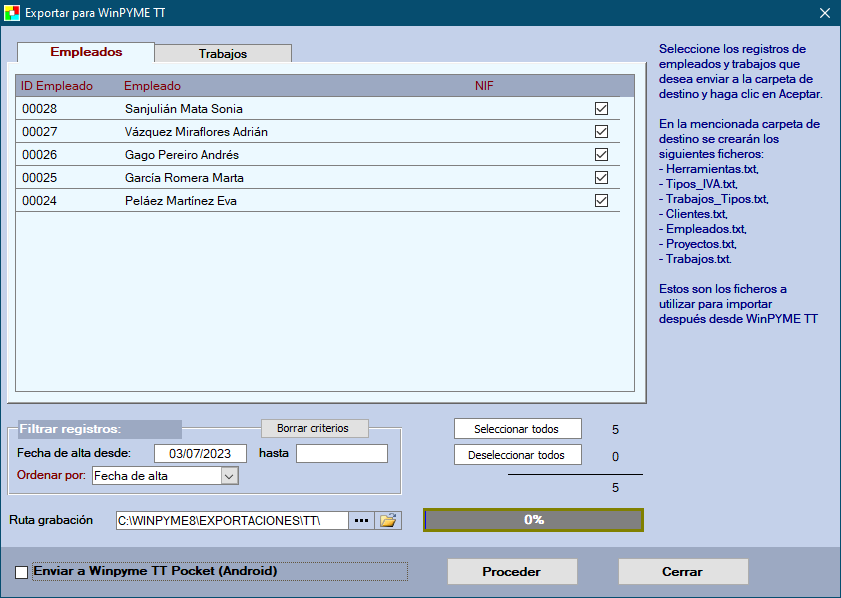Switch to the Trabajos tab
This screenshot has width=841, height=598.
pyautogui.click(x=223, y=53)
